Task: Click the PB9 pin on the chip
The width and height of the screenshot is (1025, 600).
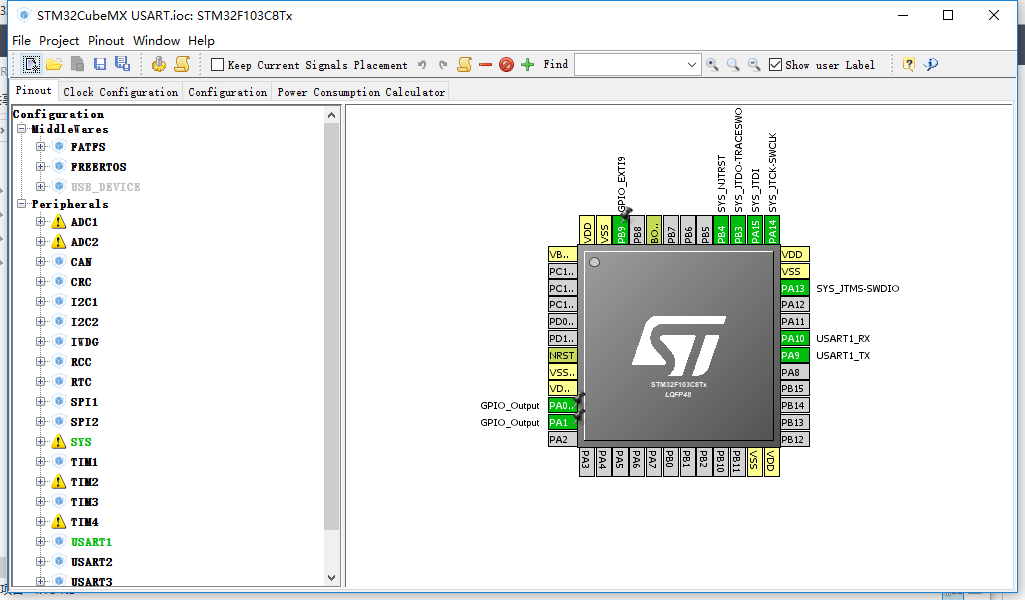Action: tap(621, 231)
